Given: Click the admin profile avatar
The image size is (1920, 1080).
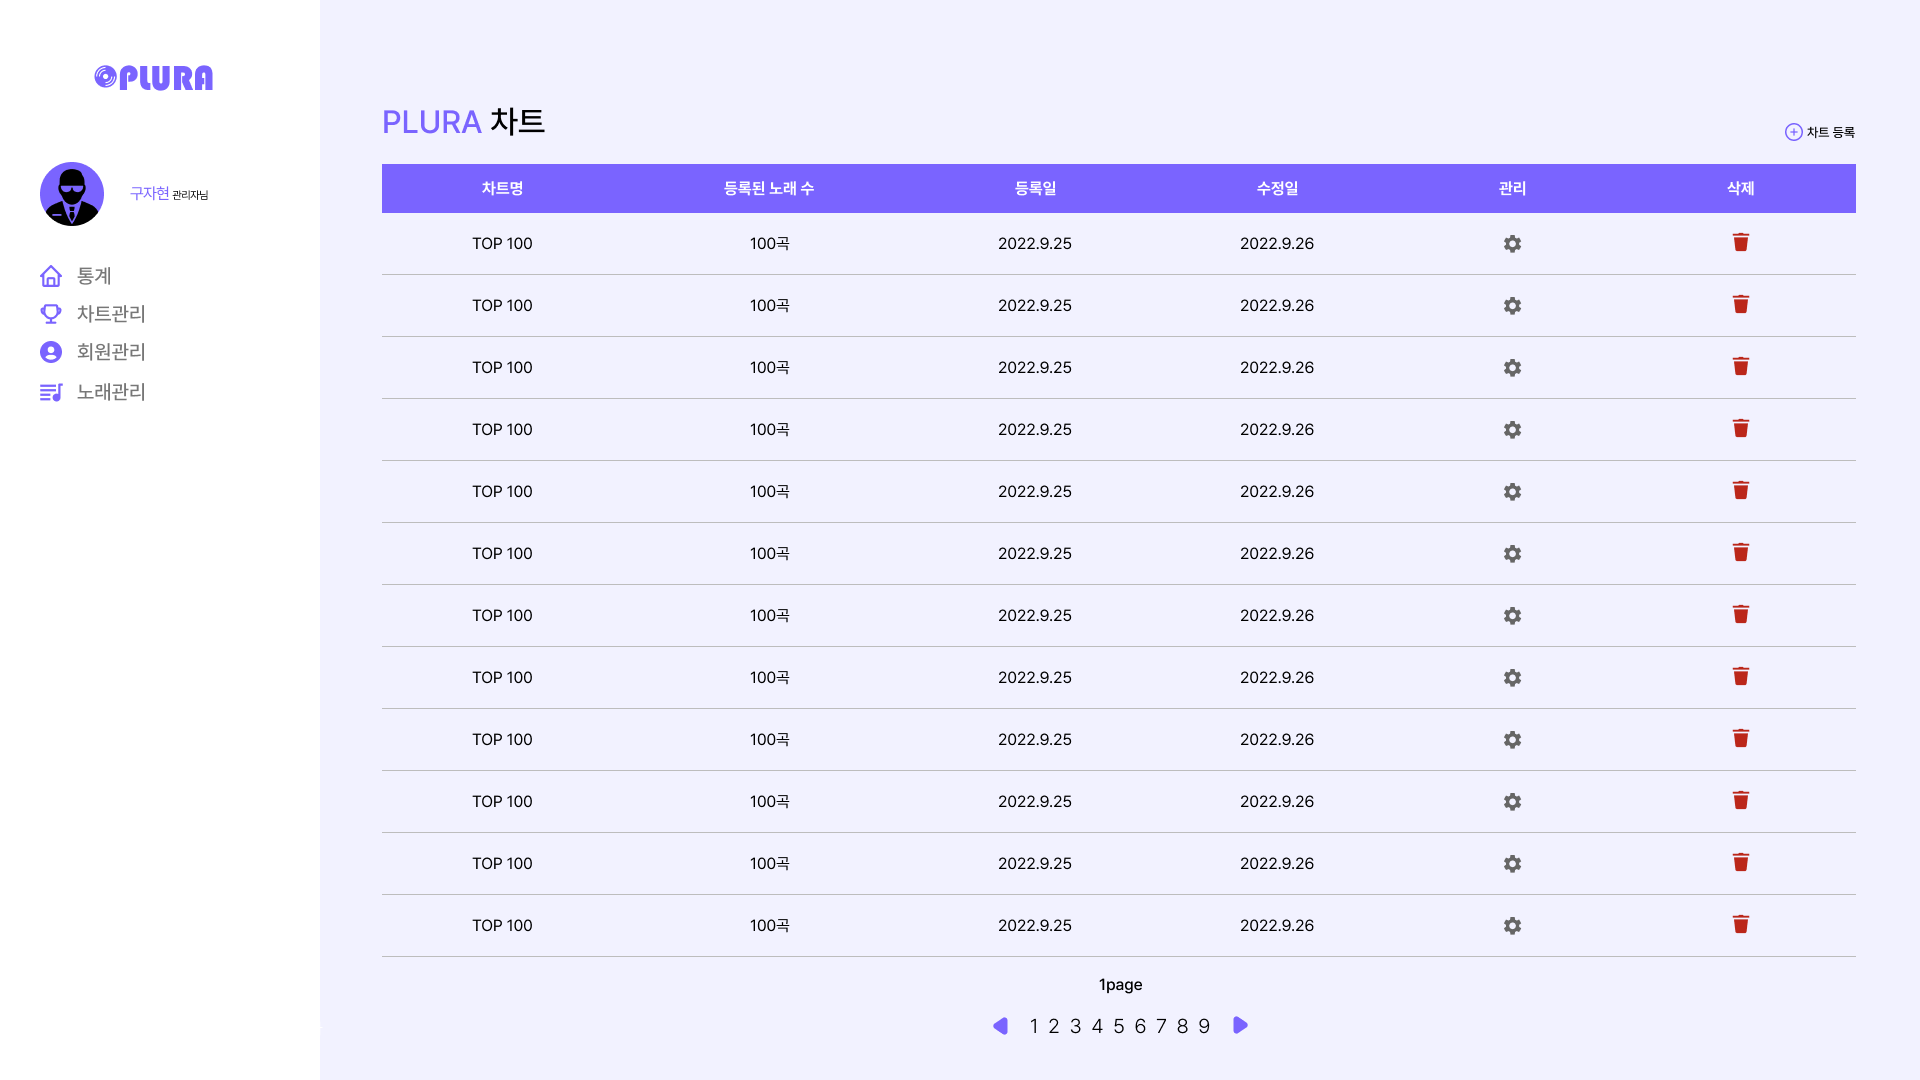Looking at the screenshot, I should 72,194.
